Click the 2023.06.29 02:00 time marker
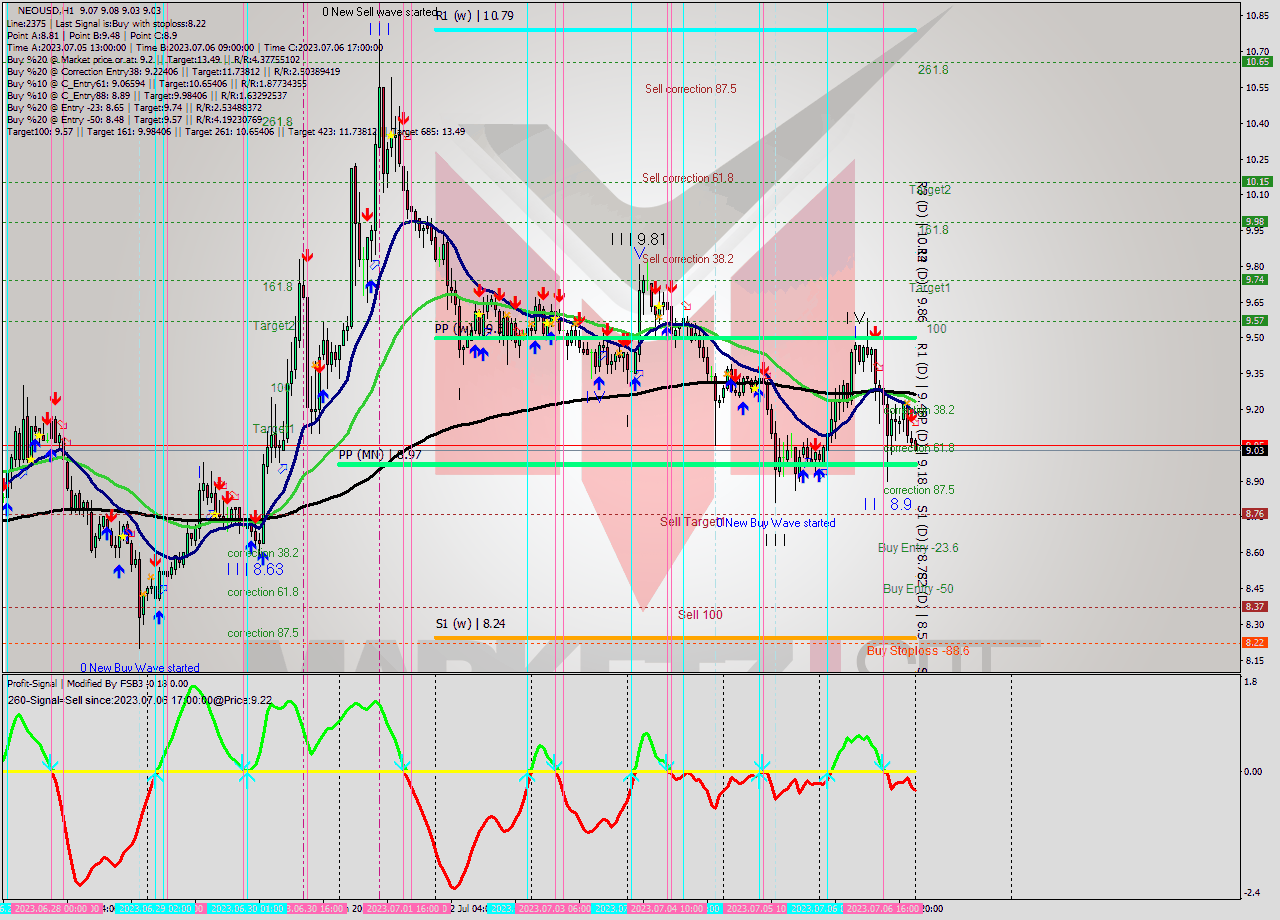Screen dimensions: 1280x920 [162, 909]
